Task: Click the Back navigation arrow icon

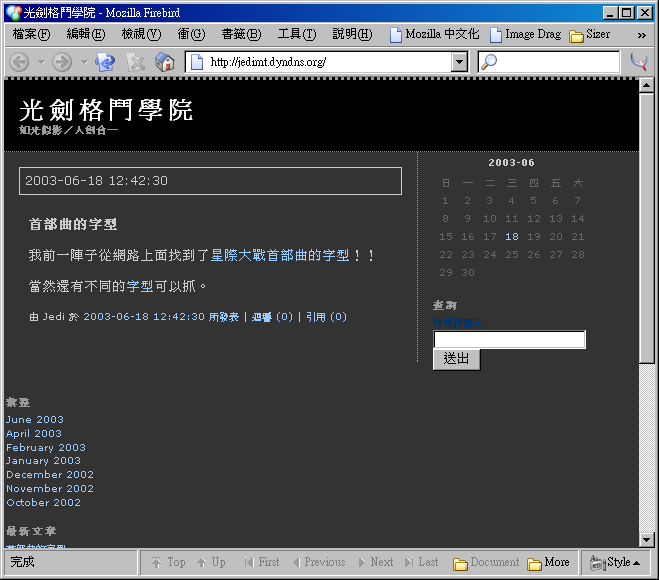Action: (x=19, y=62)
